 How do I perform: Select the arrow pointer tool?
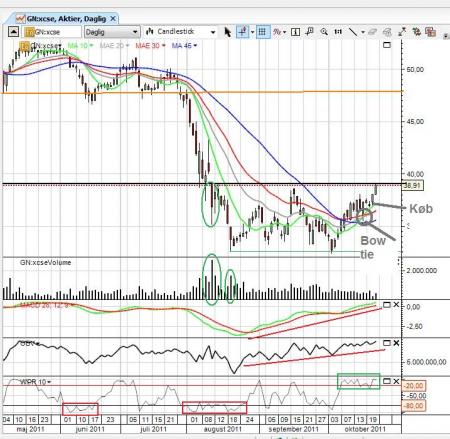228,32
